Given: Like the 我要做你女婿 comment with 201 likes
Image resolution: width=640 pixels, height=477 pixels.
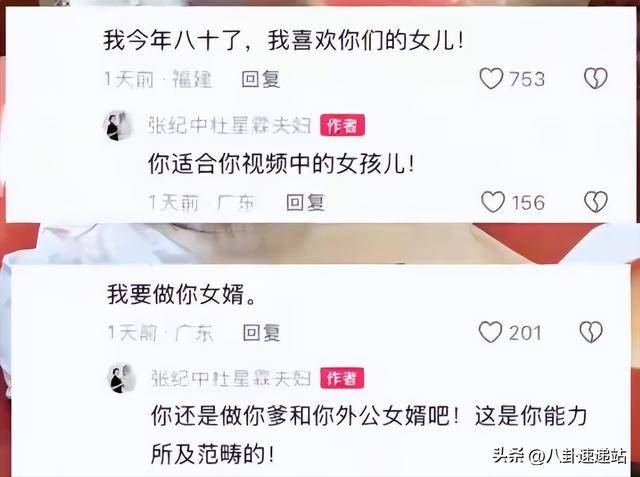Looking at the screenshot, I should pos(490,332).
